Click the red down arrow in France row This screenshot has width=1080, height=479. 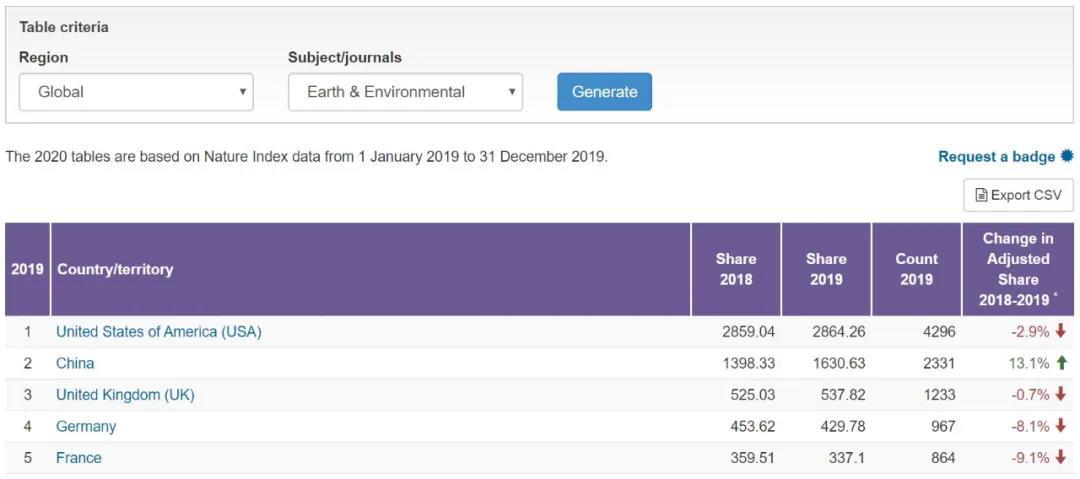1061,458
